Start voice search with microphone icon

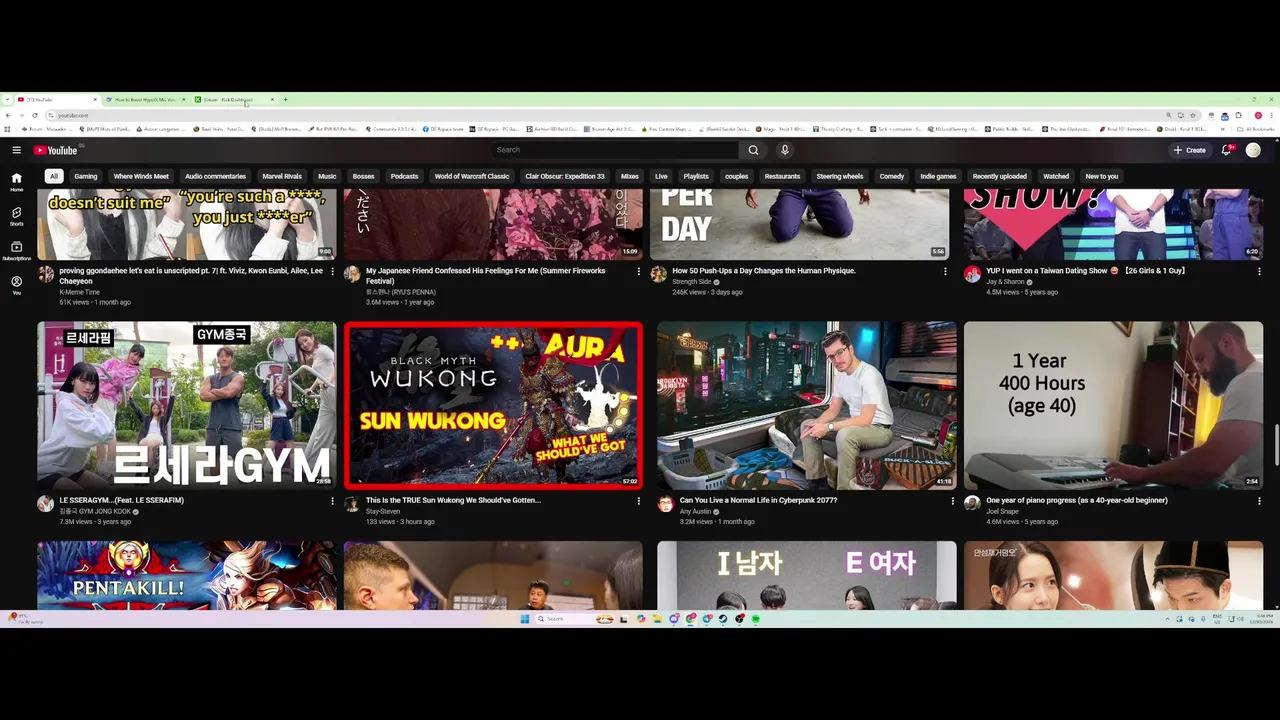pyautogui.click(x=785, y=150)
